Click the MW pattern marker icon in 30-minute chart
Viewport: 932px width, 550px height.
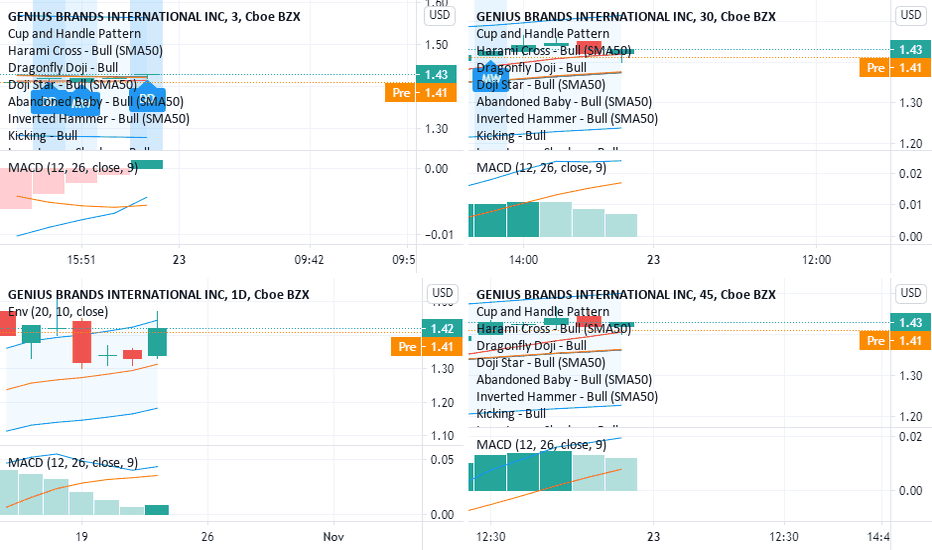(492, 75)
